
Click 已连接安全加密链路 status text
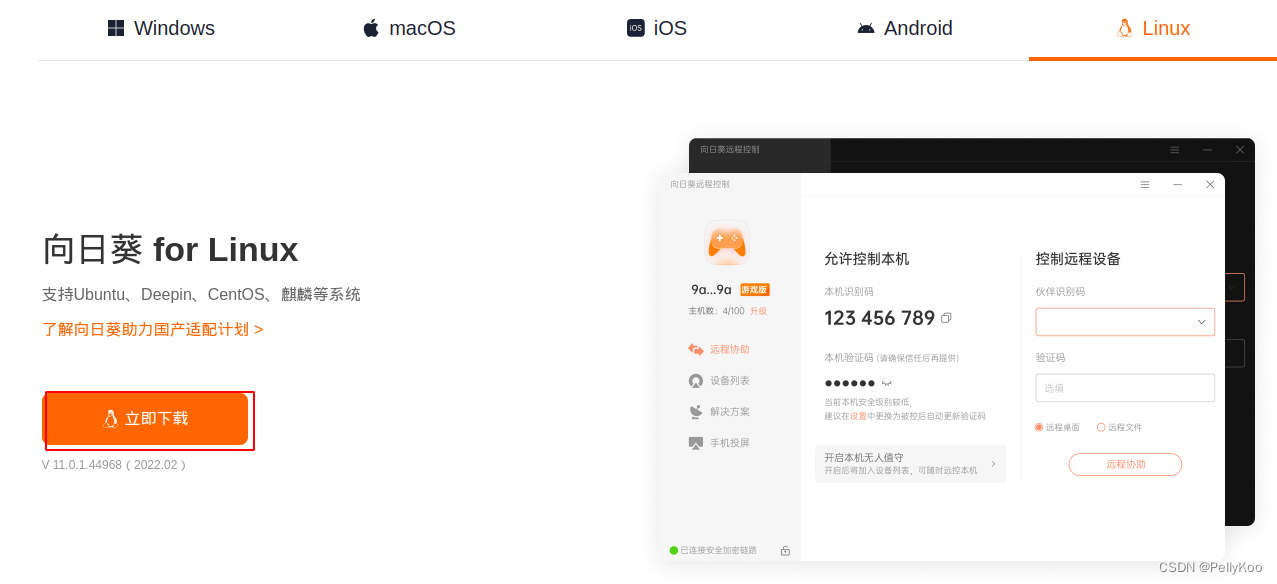[x=718, y=551]
